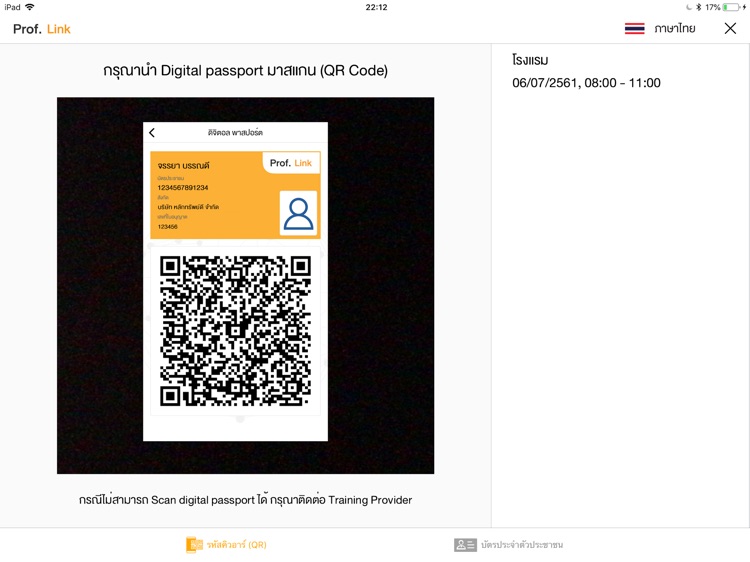Tap the Digital passport scan instruction heading

(x=245, y=70)
